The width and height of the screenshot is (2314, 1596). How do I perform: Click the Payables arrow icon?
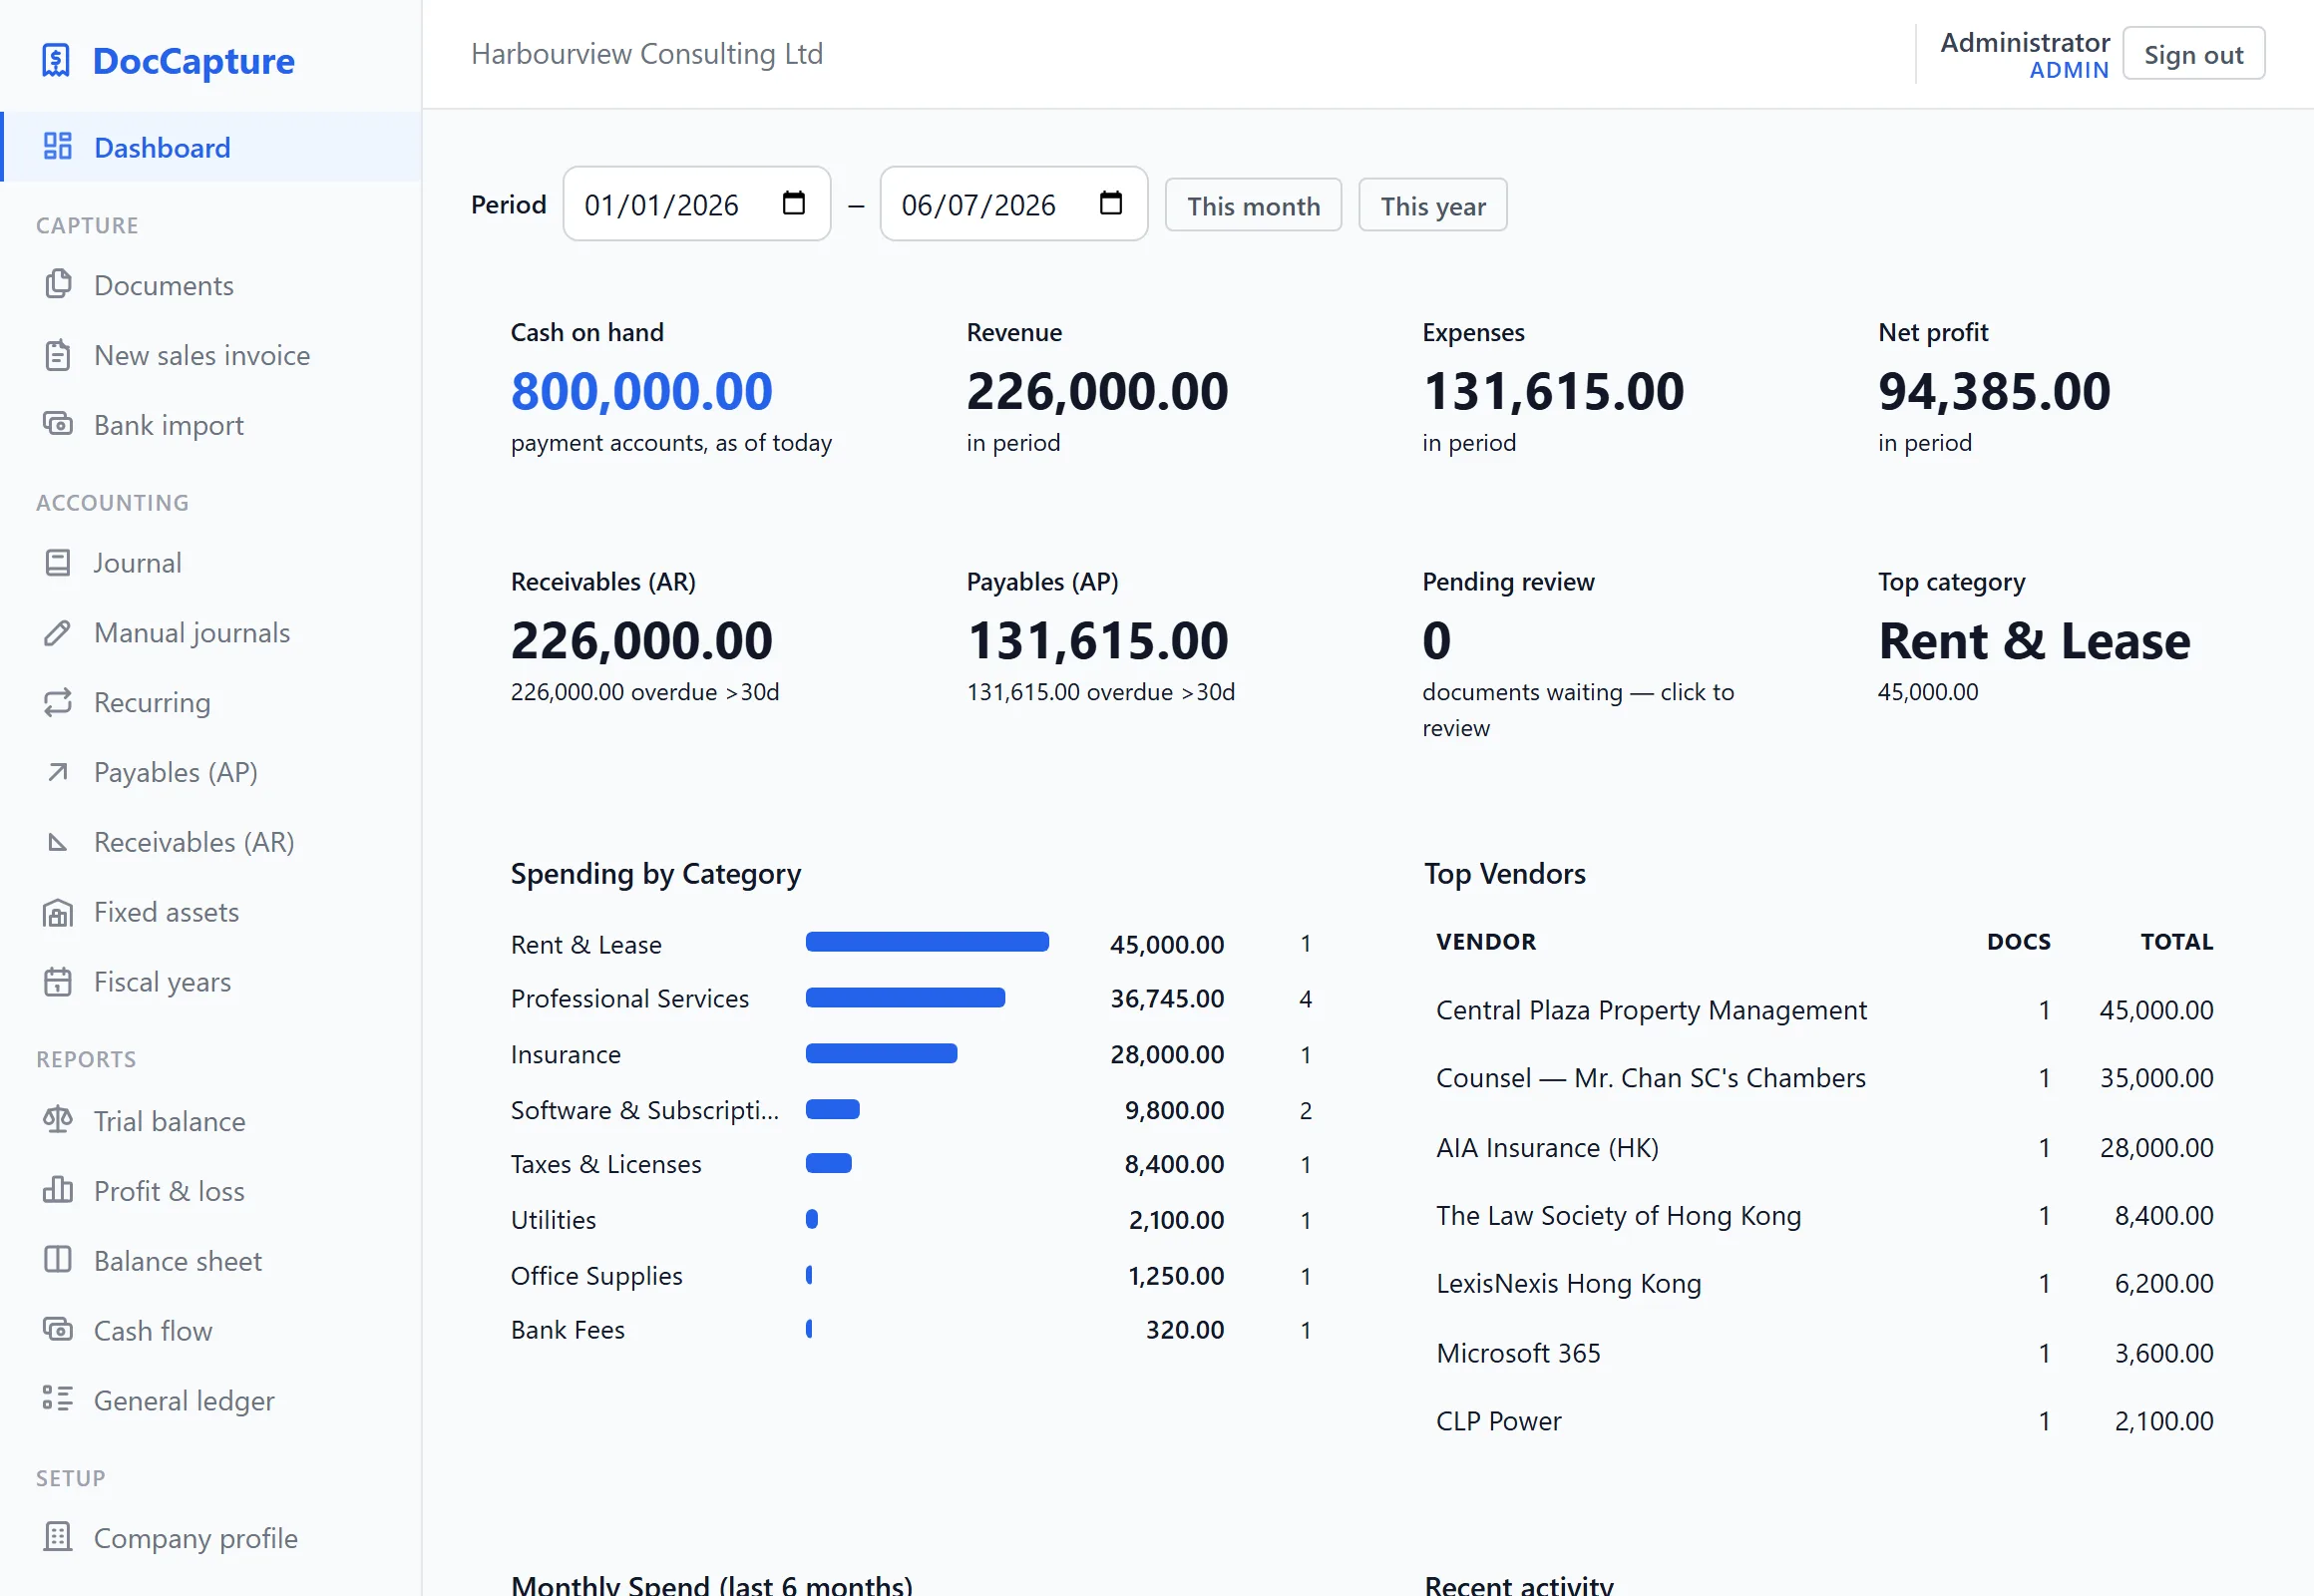58,772
